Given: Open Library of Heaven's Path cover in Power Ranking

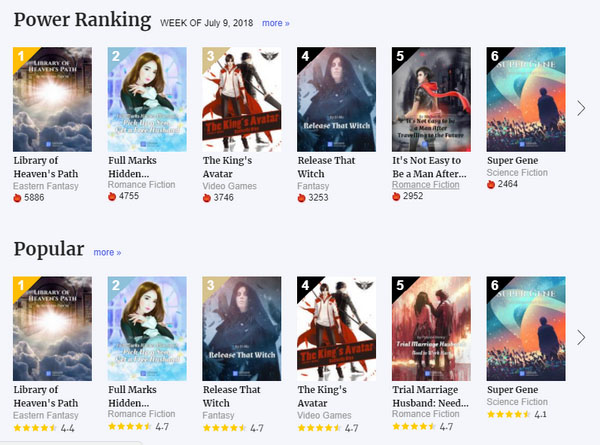Looking at the screenshot, I should (x=52, y=99).
